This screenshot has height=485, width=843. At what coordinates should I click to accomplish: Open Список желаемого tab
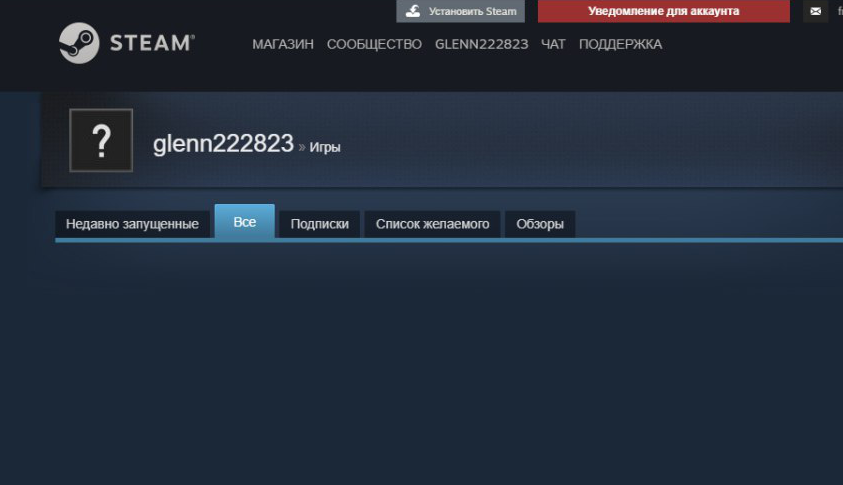click(x=432, y=224)
